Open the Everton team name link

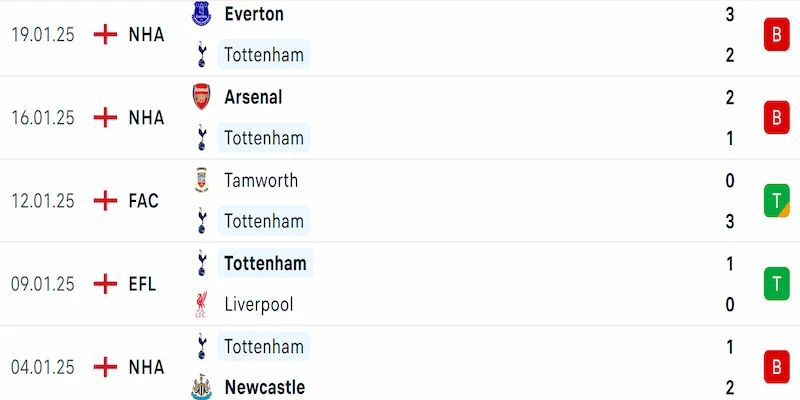click(x=254, y=14)
